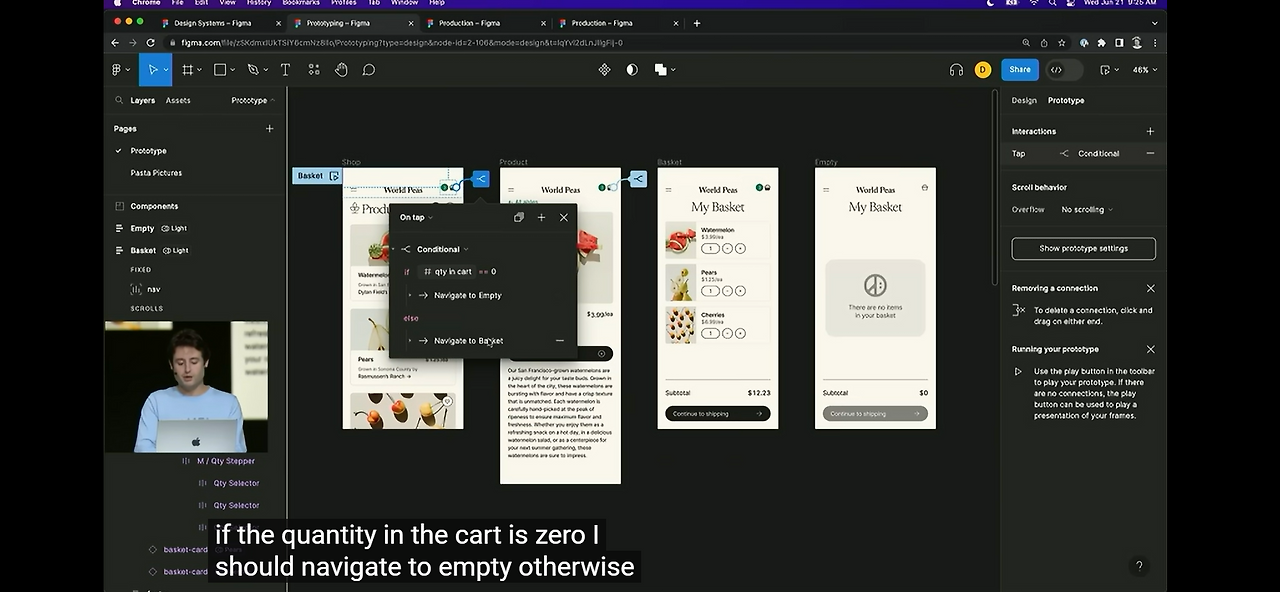Screen dimensions: 1280x592
Task: Open the help question mark button
Action: (1138, 566)
